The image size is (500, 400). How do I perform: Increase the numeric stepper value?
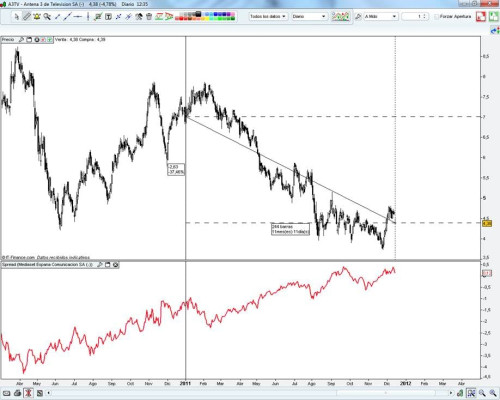(x=424, y=15)
